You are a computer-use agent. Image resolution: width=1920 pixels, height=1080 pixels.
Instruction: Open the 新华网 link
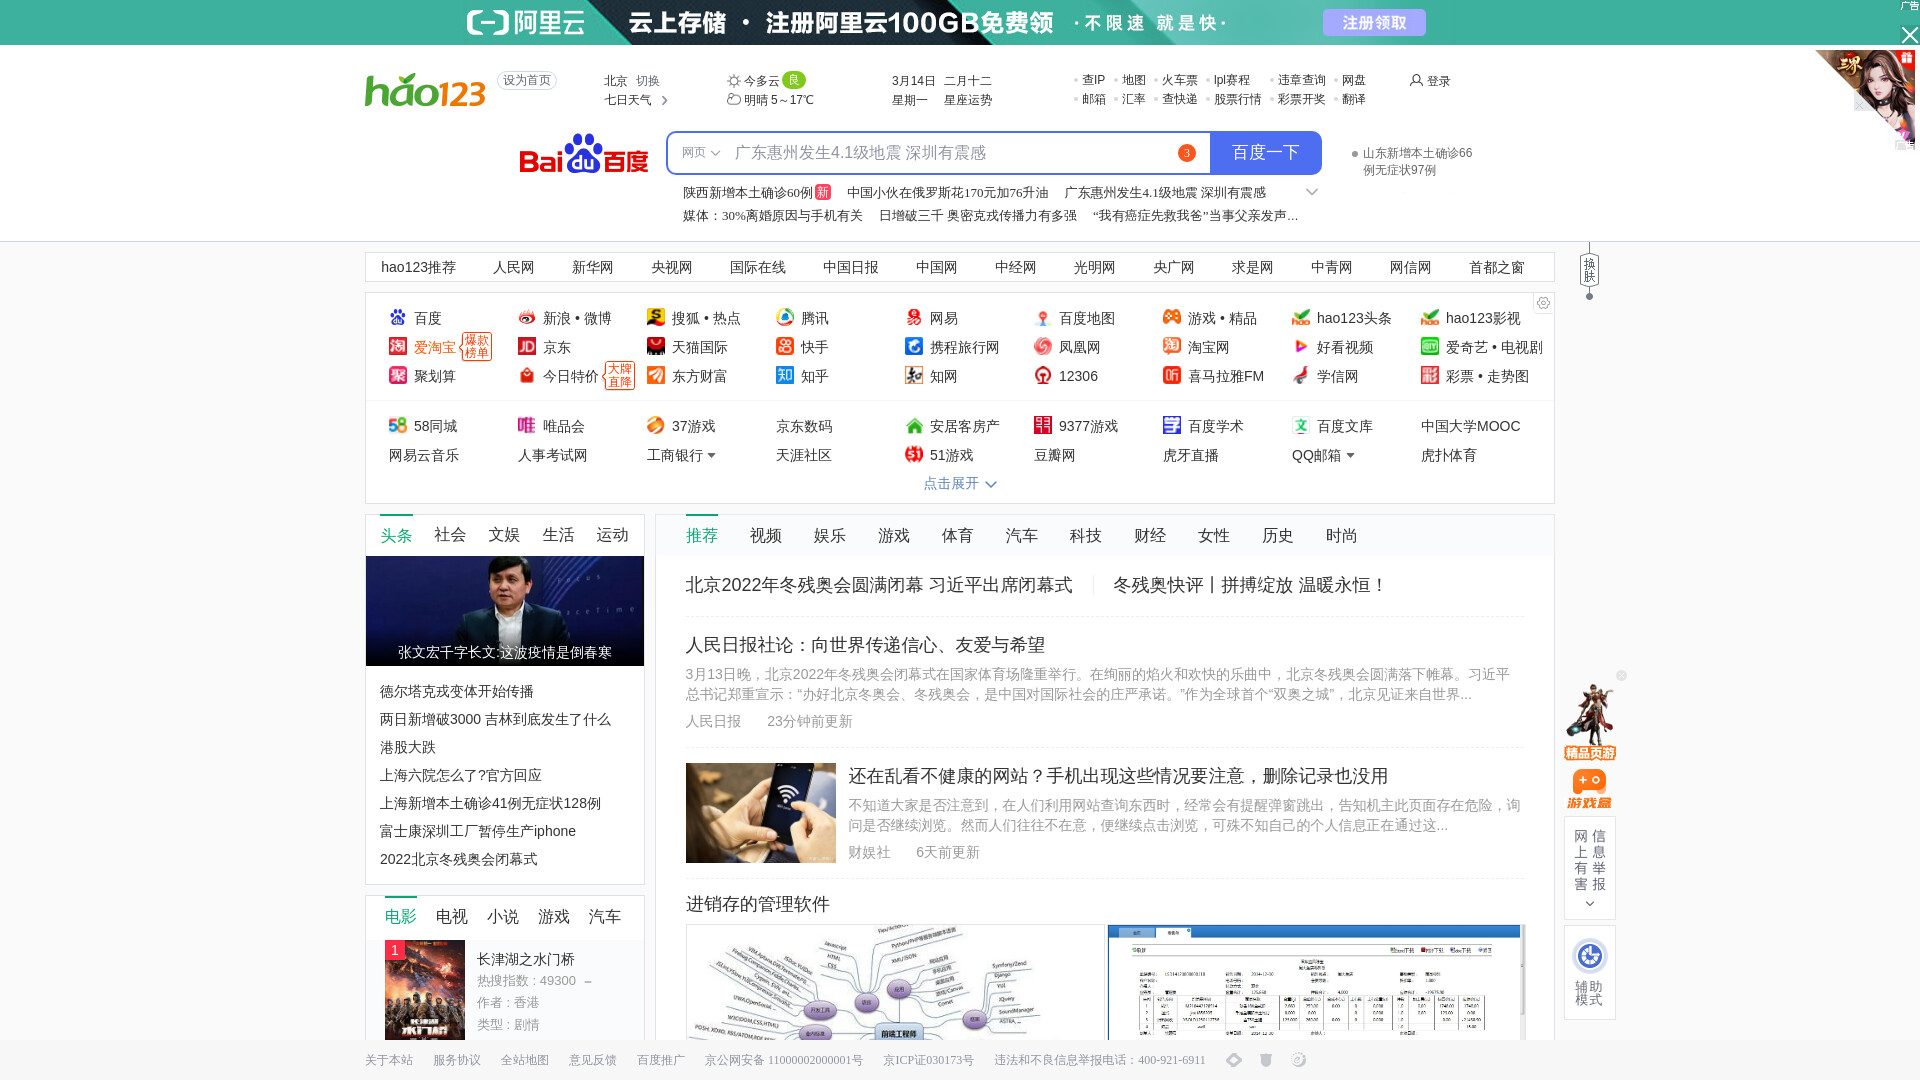pyautogui.click(x=593, y=267)
